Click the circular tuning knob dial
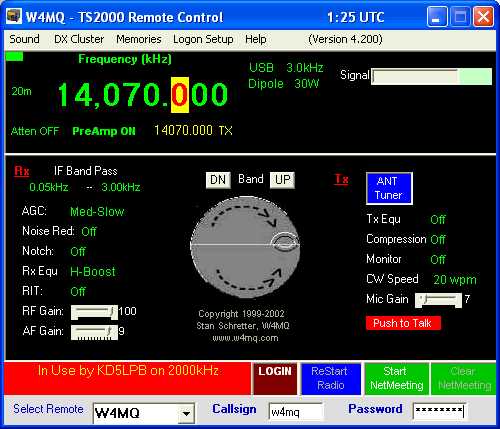 [x=245, y=246]
